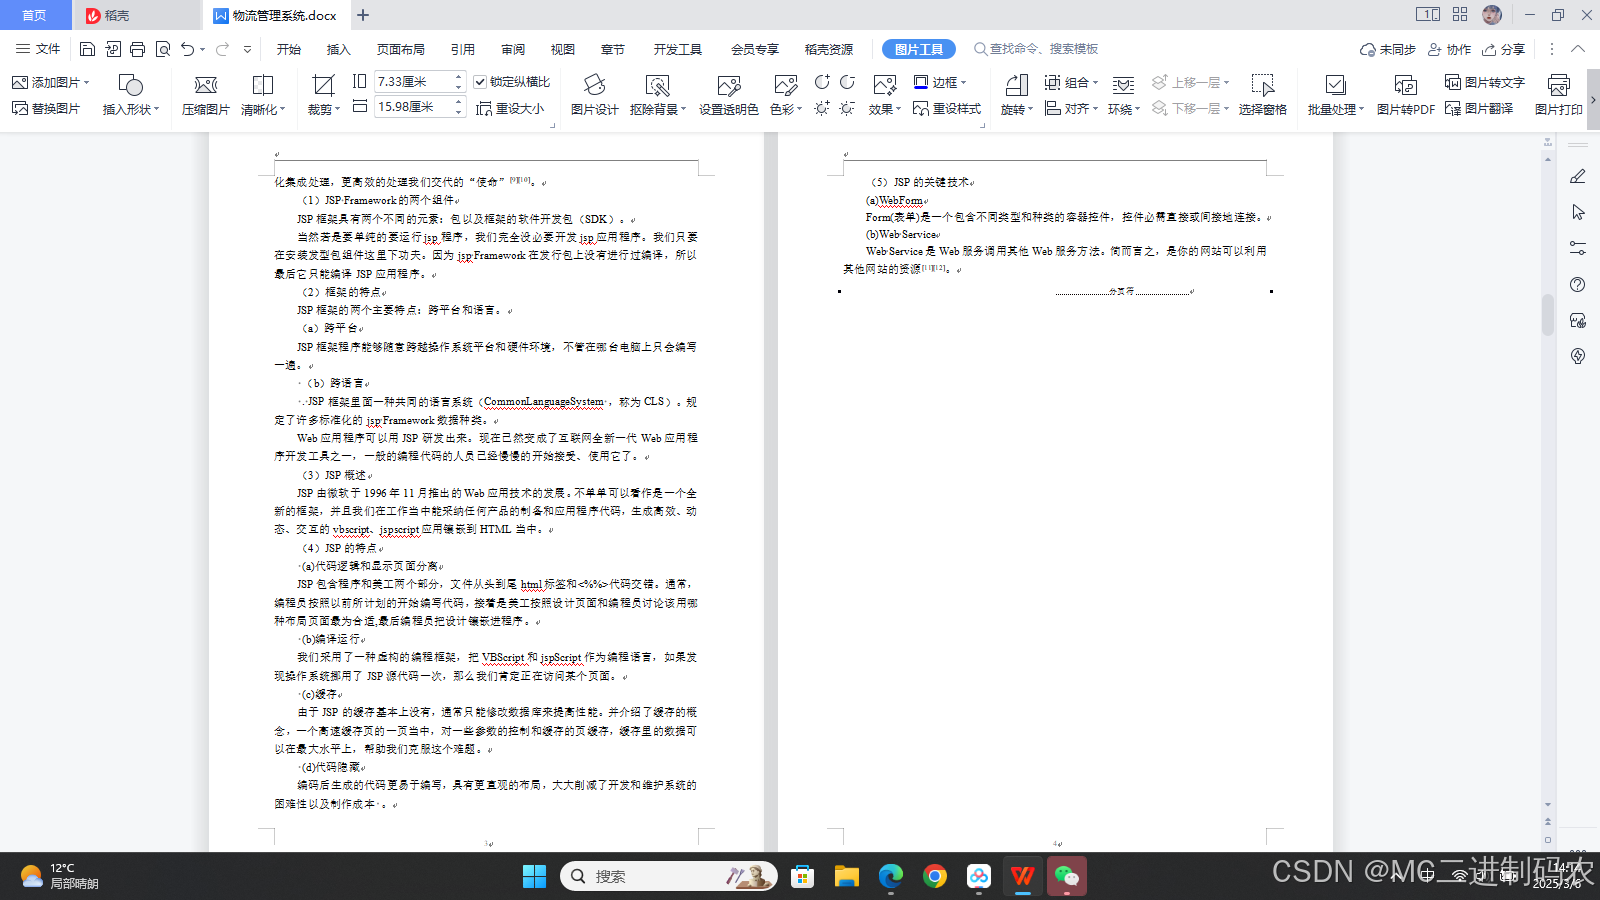
Task: Click the Add Picture (添加图片) icon
Action: 20,82
